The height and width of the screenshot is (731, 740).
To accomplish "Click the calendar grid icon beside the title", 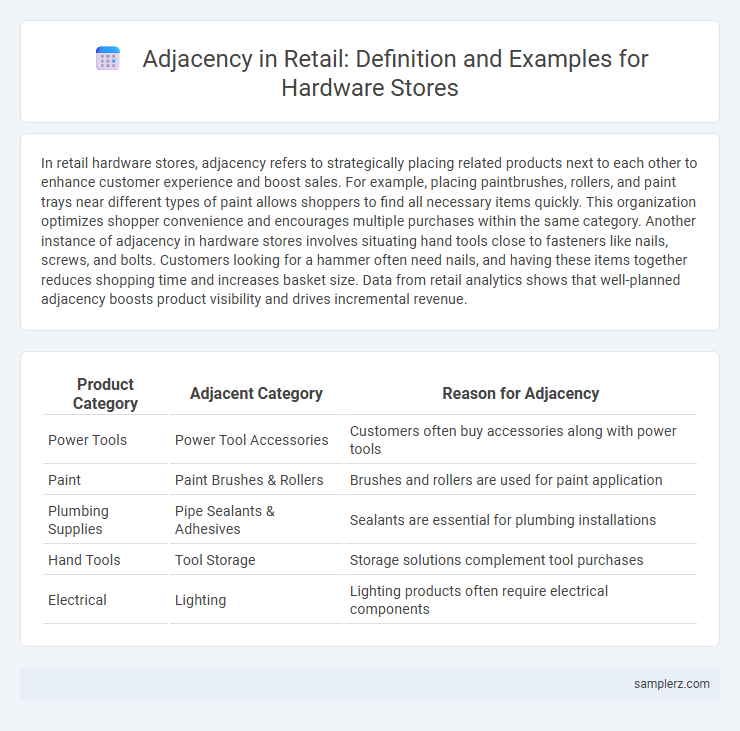I will click(108, 59).
